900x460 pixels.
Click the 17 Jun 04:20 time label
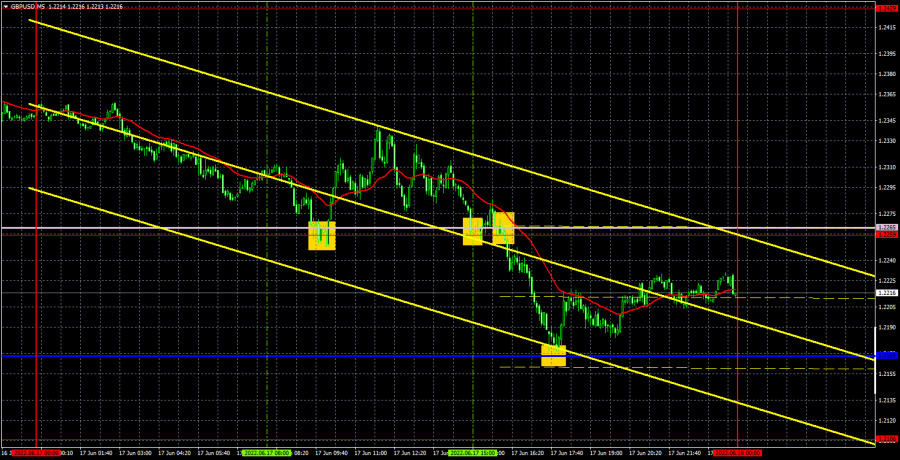(172, 454)
